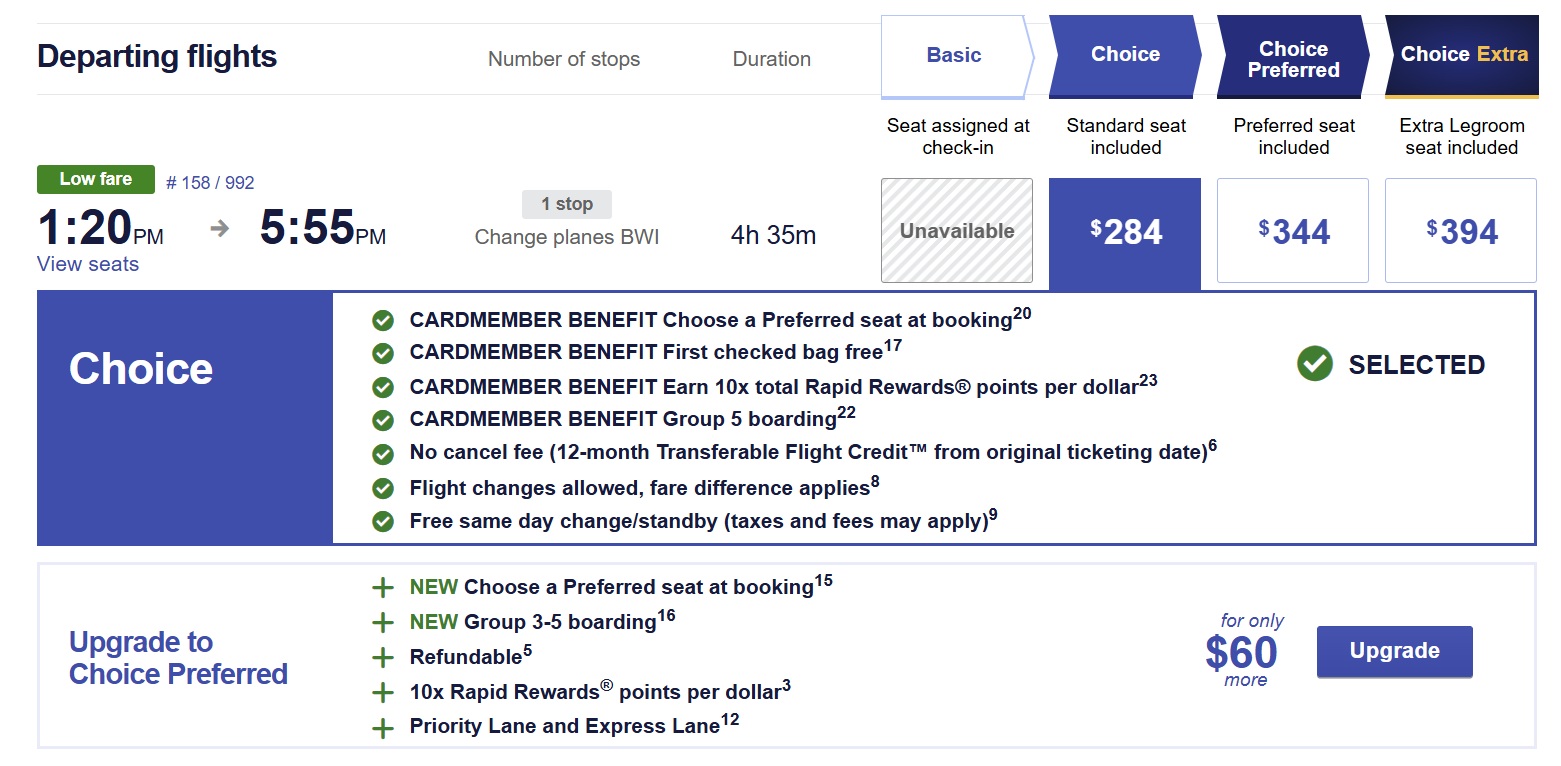Click check icon next to Group 5 boarding
This screenshot has height=766, width=1561.
(x=382, y=420)
